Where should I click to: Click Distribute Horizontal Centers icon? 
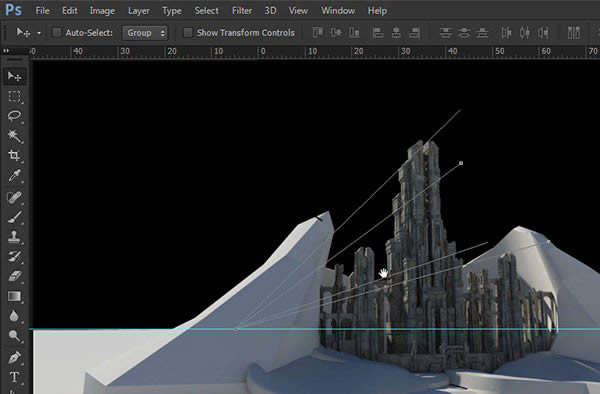coord(525,33)
